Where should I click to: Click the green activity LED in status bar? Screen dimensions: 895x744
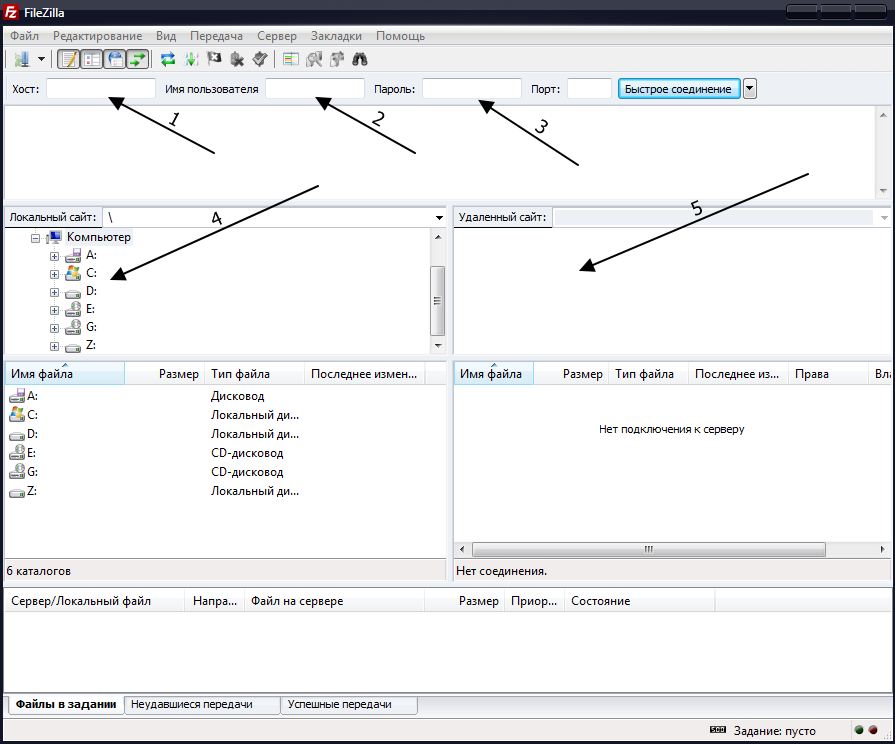859,730
